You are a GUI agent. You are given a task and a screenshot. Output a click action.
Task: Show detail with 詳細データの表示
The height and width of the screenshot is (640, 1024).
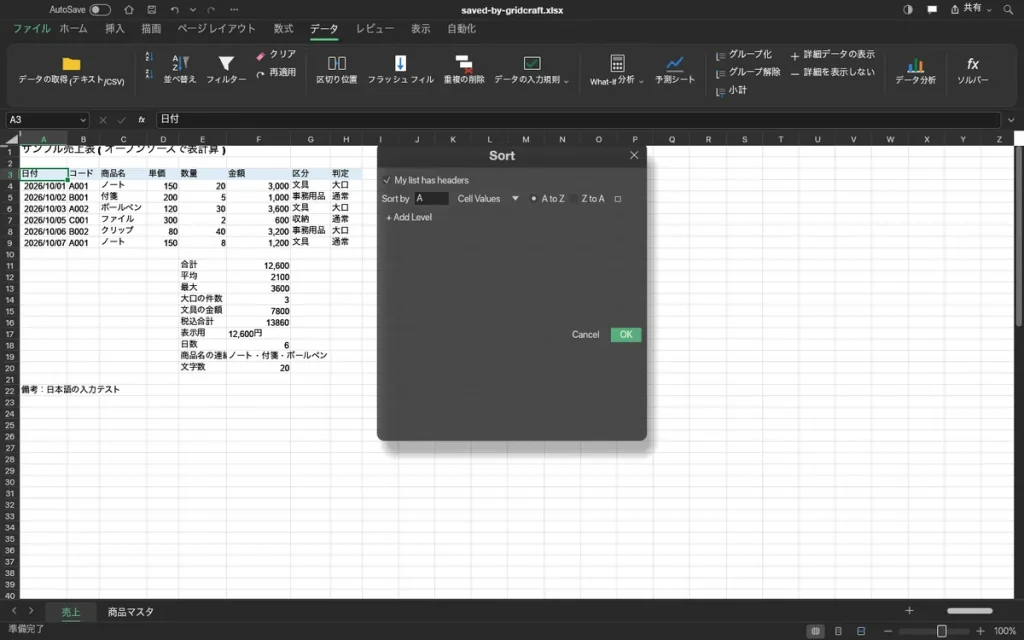click(x=832, y=54)
